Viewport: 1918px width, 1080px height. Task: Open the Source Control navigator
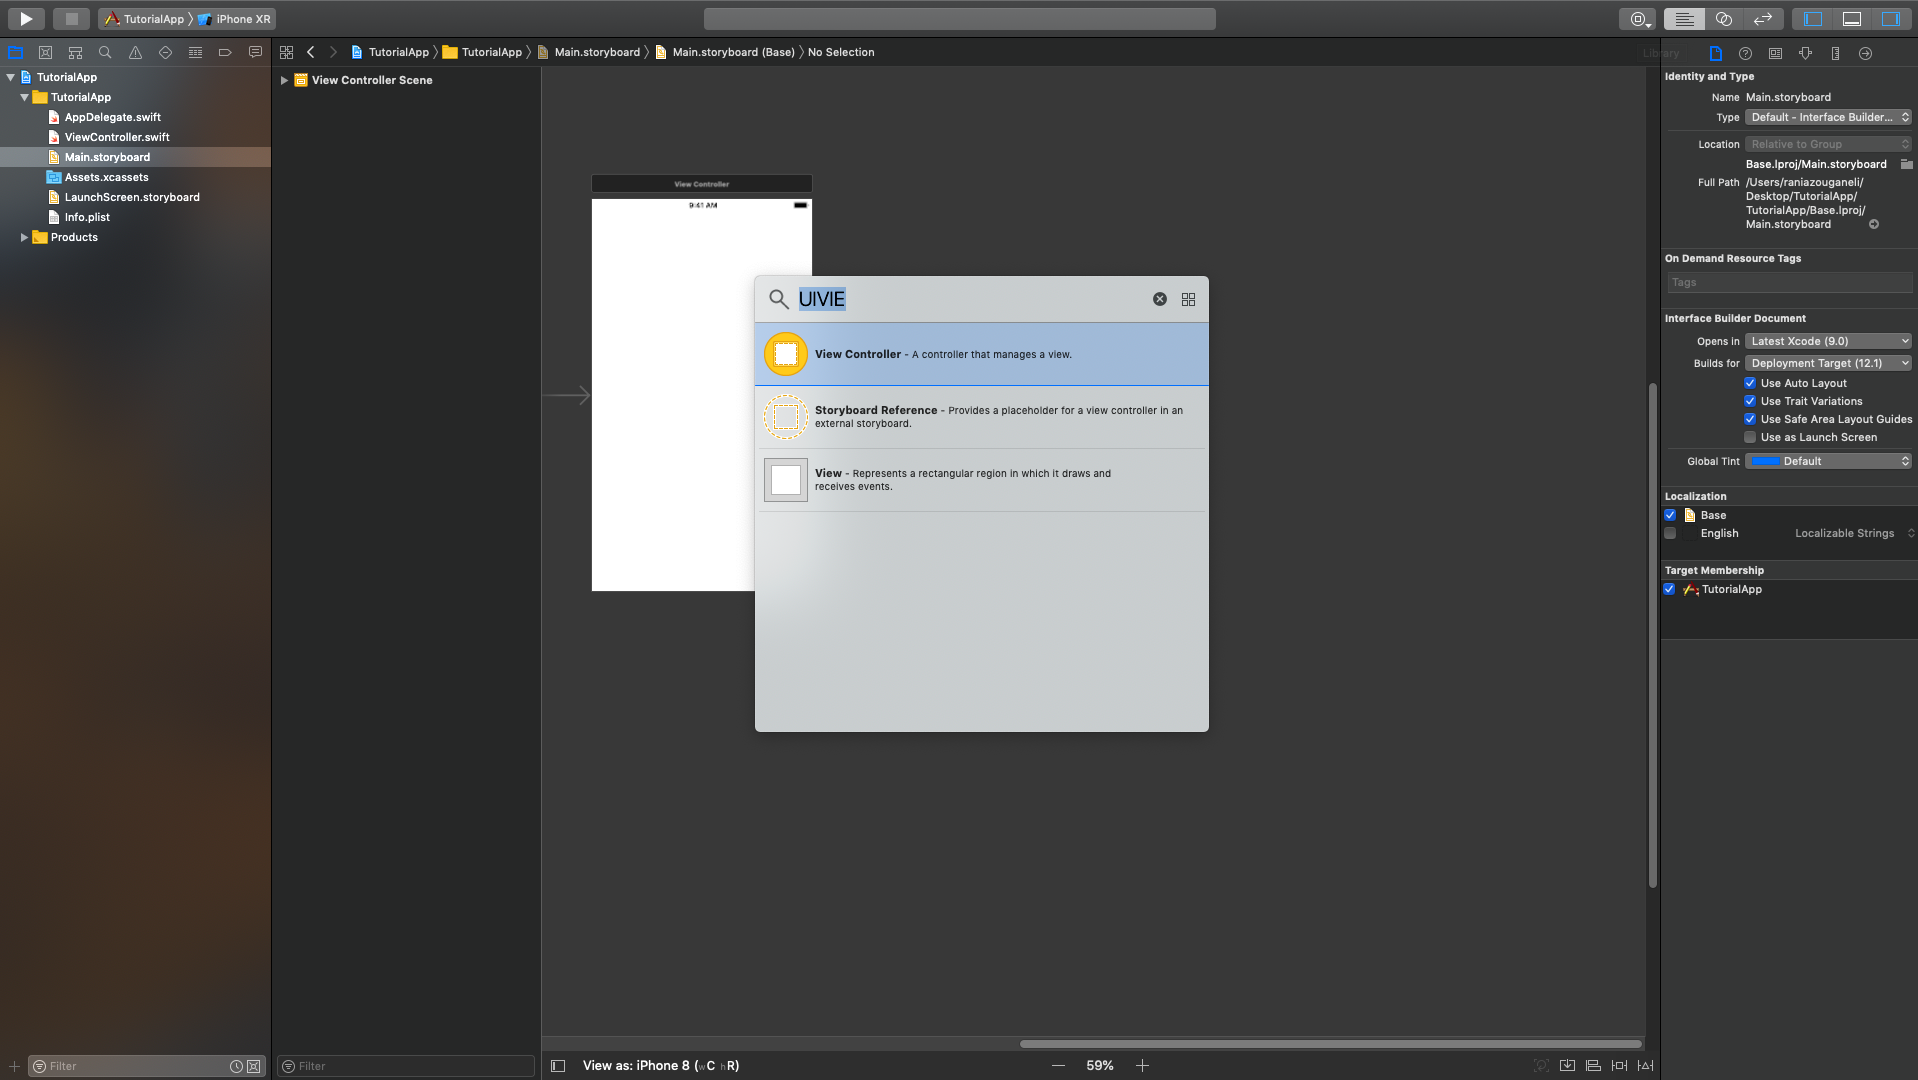click(x=45, y=52)
